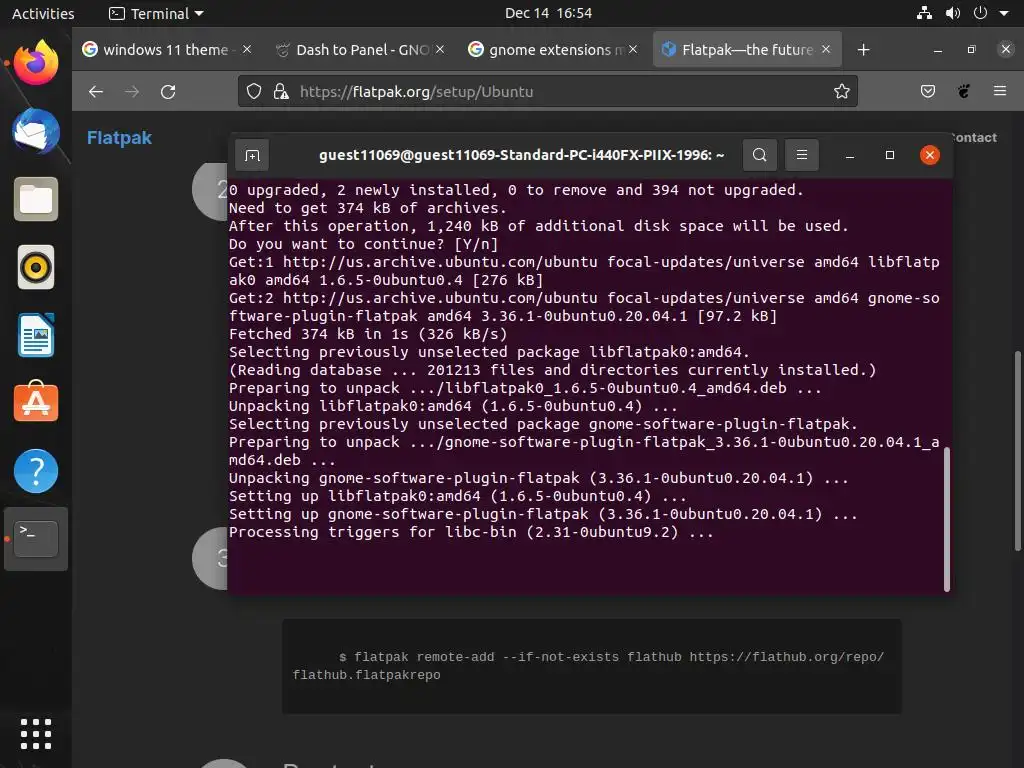Viewport: 1024px width, 768px height.
Task: Expand the system menu arrow
Action: pyautogui.click(x=1004, y=14)
